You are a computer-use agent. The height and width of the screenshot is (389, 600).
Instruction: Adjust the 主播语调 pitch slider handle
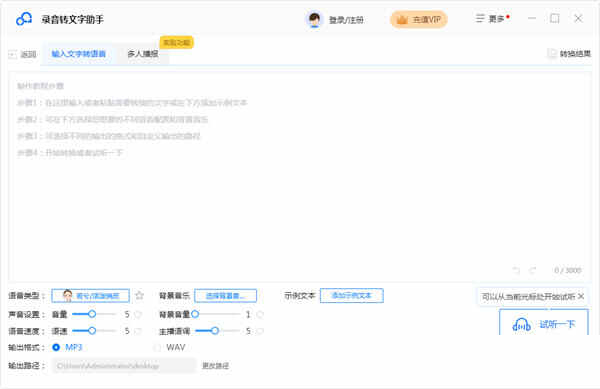[215, 331]
